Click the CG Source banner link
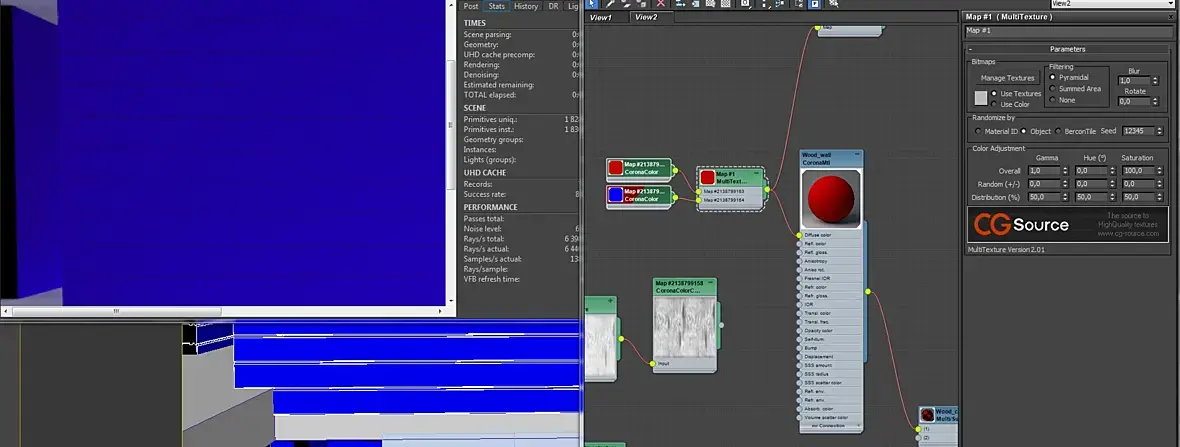The width and height of the screenshot is (1180, 447). (1067, 223)
